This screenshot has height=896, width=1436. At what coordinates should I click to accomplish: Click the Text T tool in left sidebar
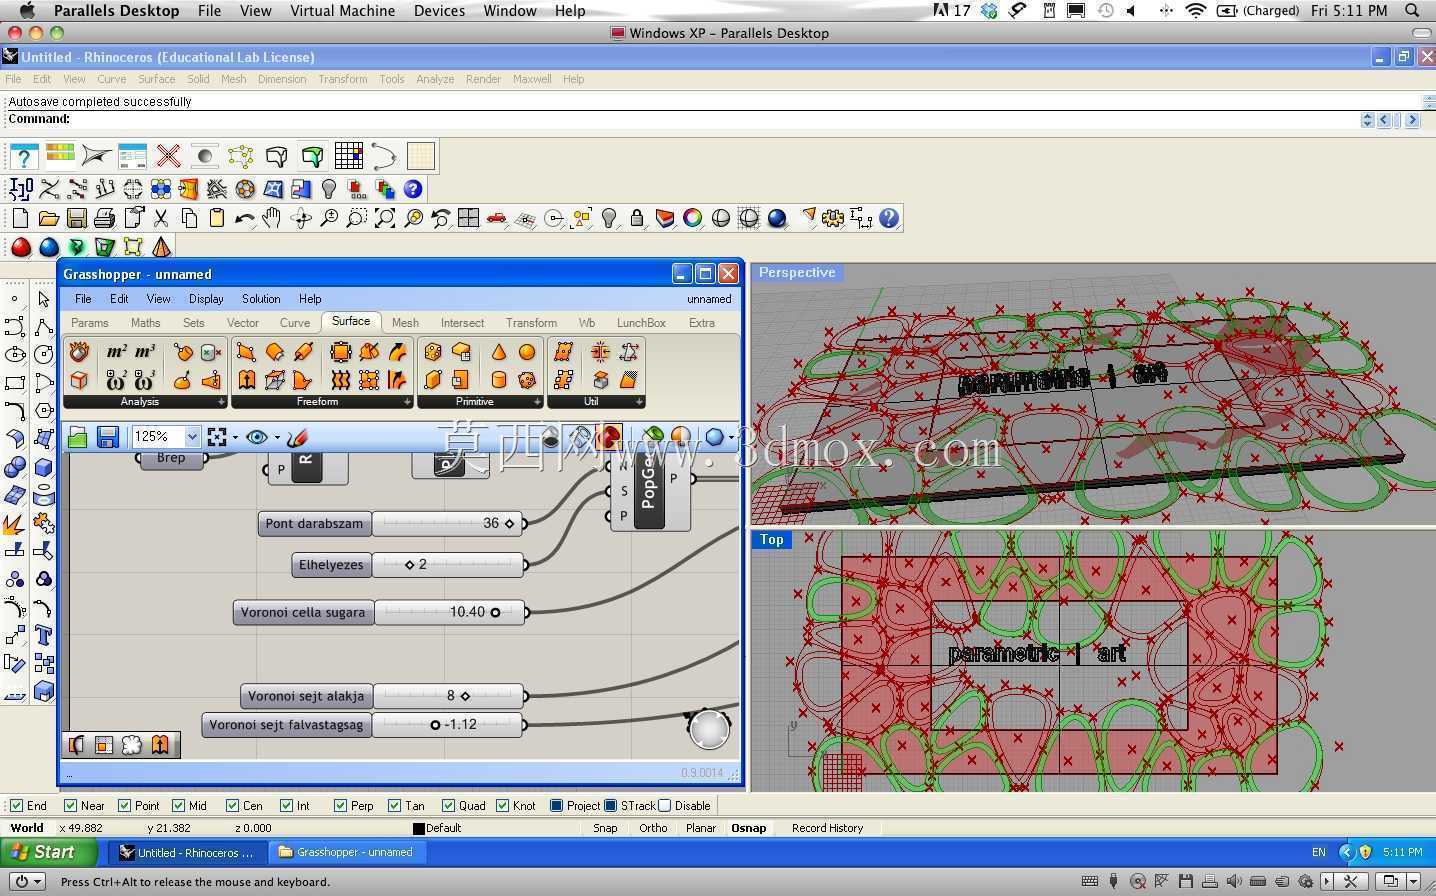point(43,635)
